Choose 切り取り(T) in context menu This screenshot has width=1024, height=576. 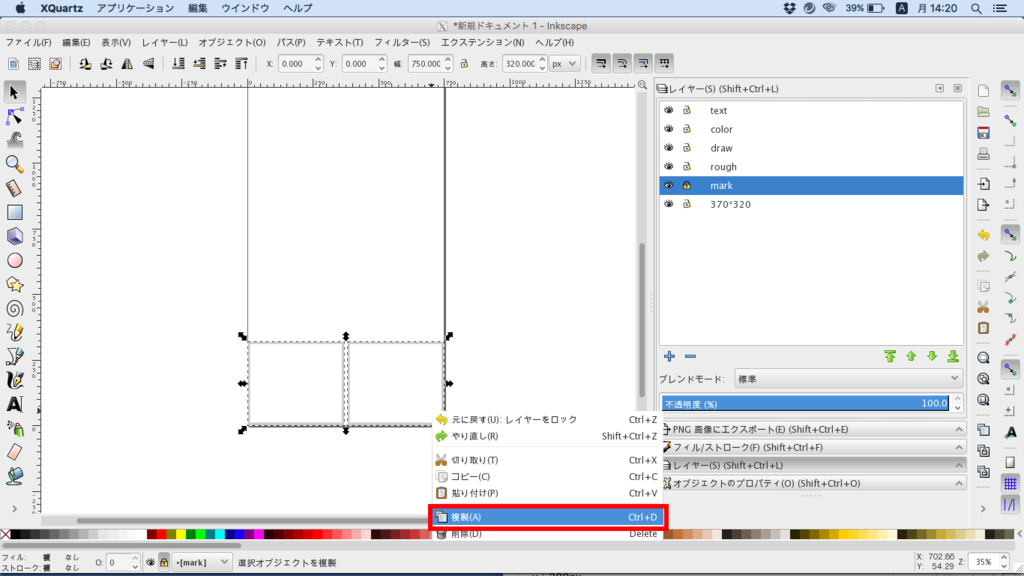(x=547, y=460)
